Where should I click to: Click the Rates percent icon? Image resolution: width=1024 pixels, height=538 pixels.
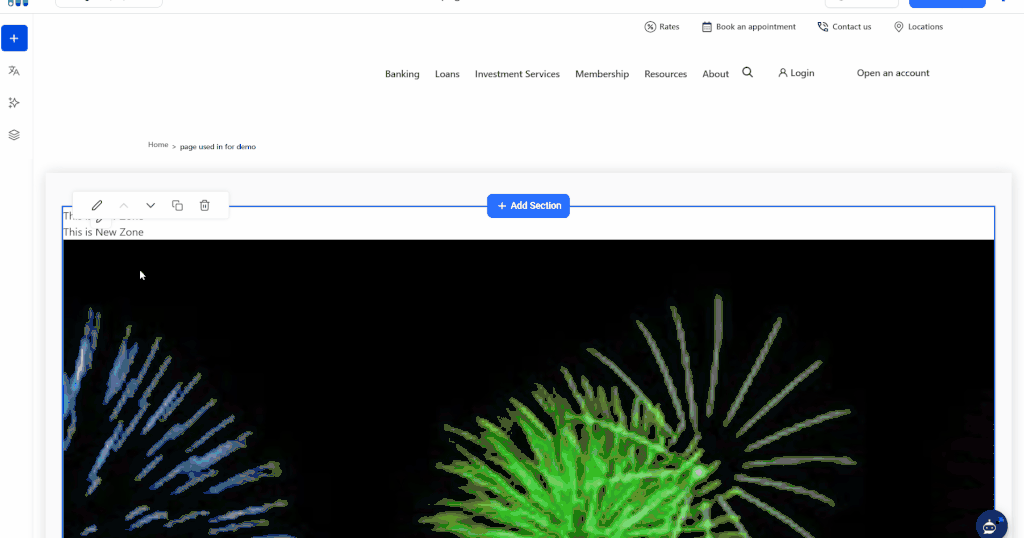650,27
